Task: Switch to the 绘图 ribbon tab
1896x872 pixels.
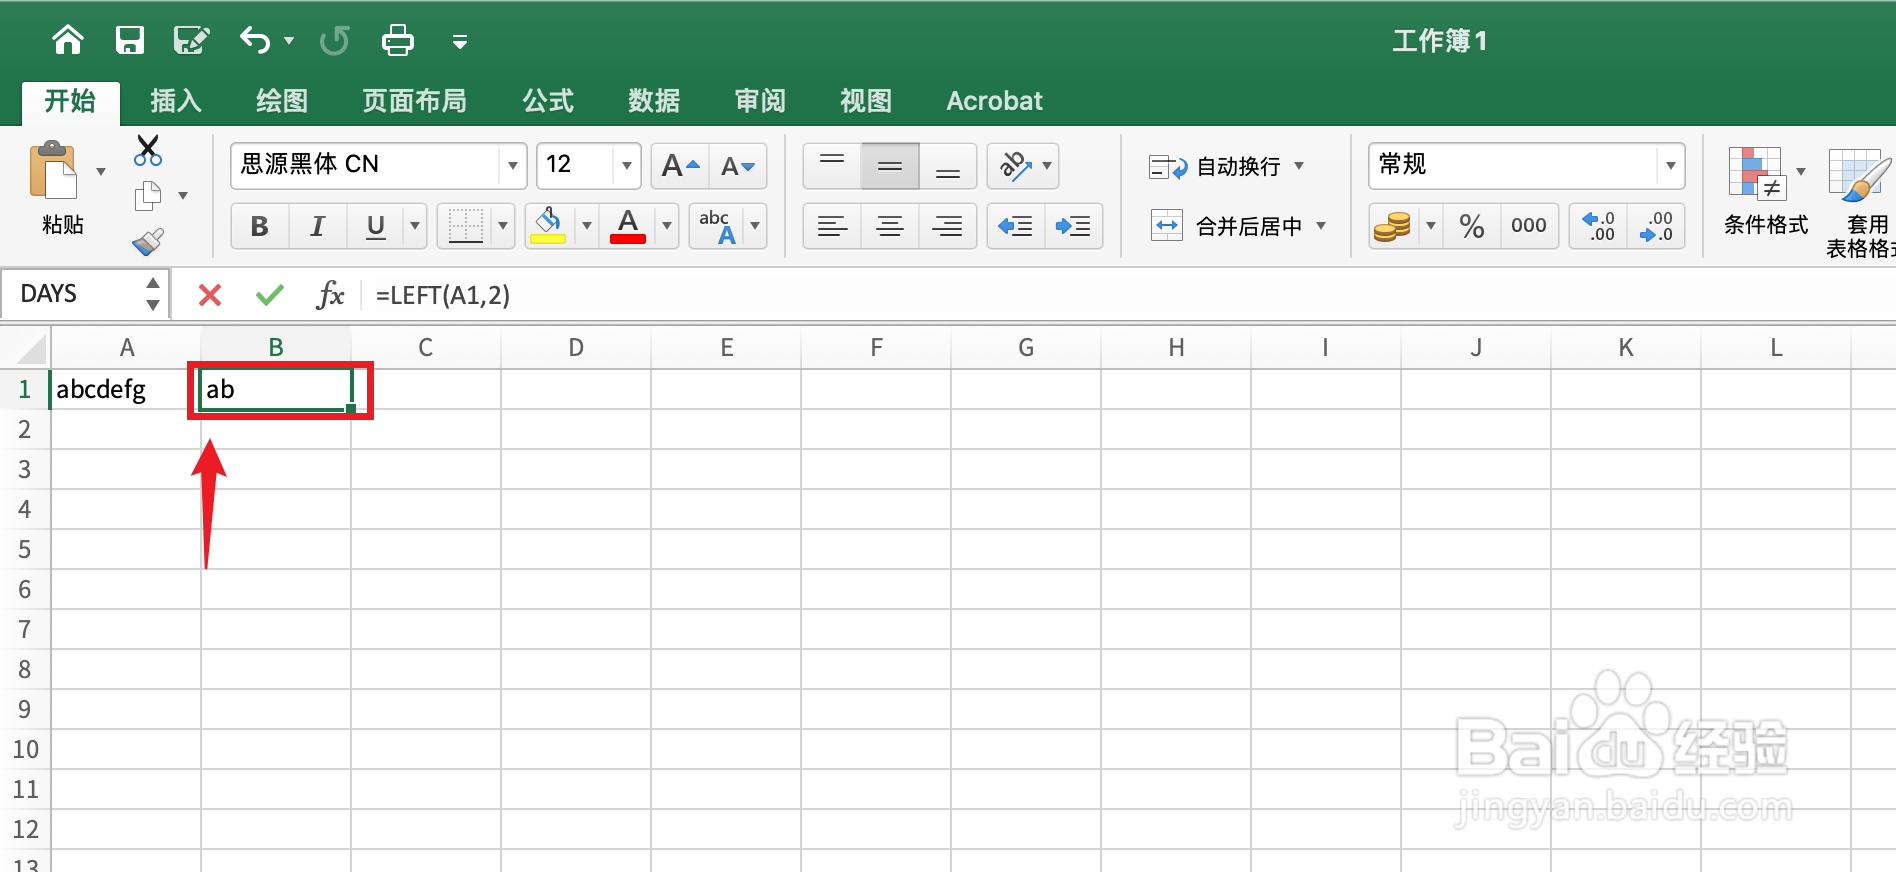Action: click(x=282, y=101)
